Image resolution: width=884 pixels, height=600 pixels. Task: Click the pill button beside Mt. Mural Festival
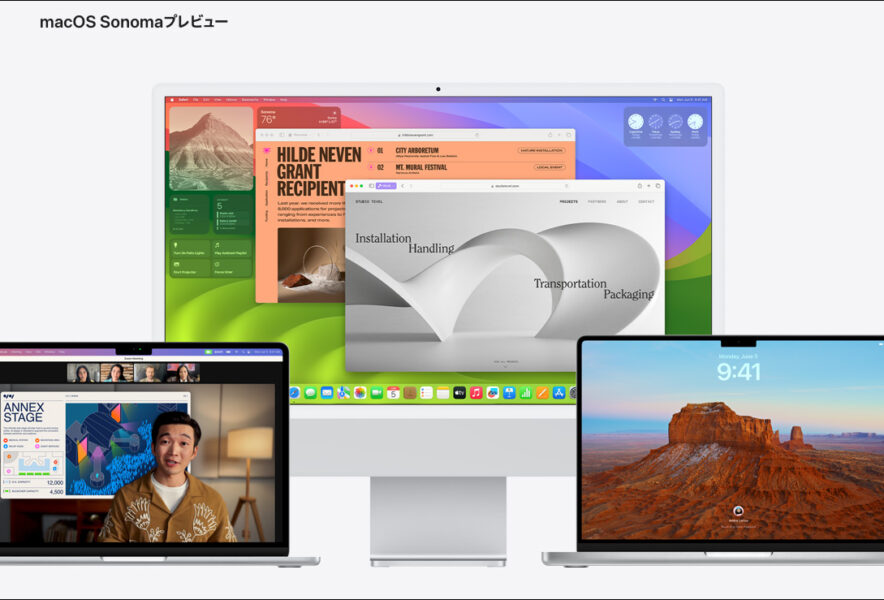point(549,167)
